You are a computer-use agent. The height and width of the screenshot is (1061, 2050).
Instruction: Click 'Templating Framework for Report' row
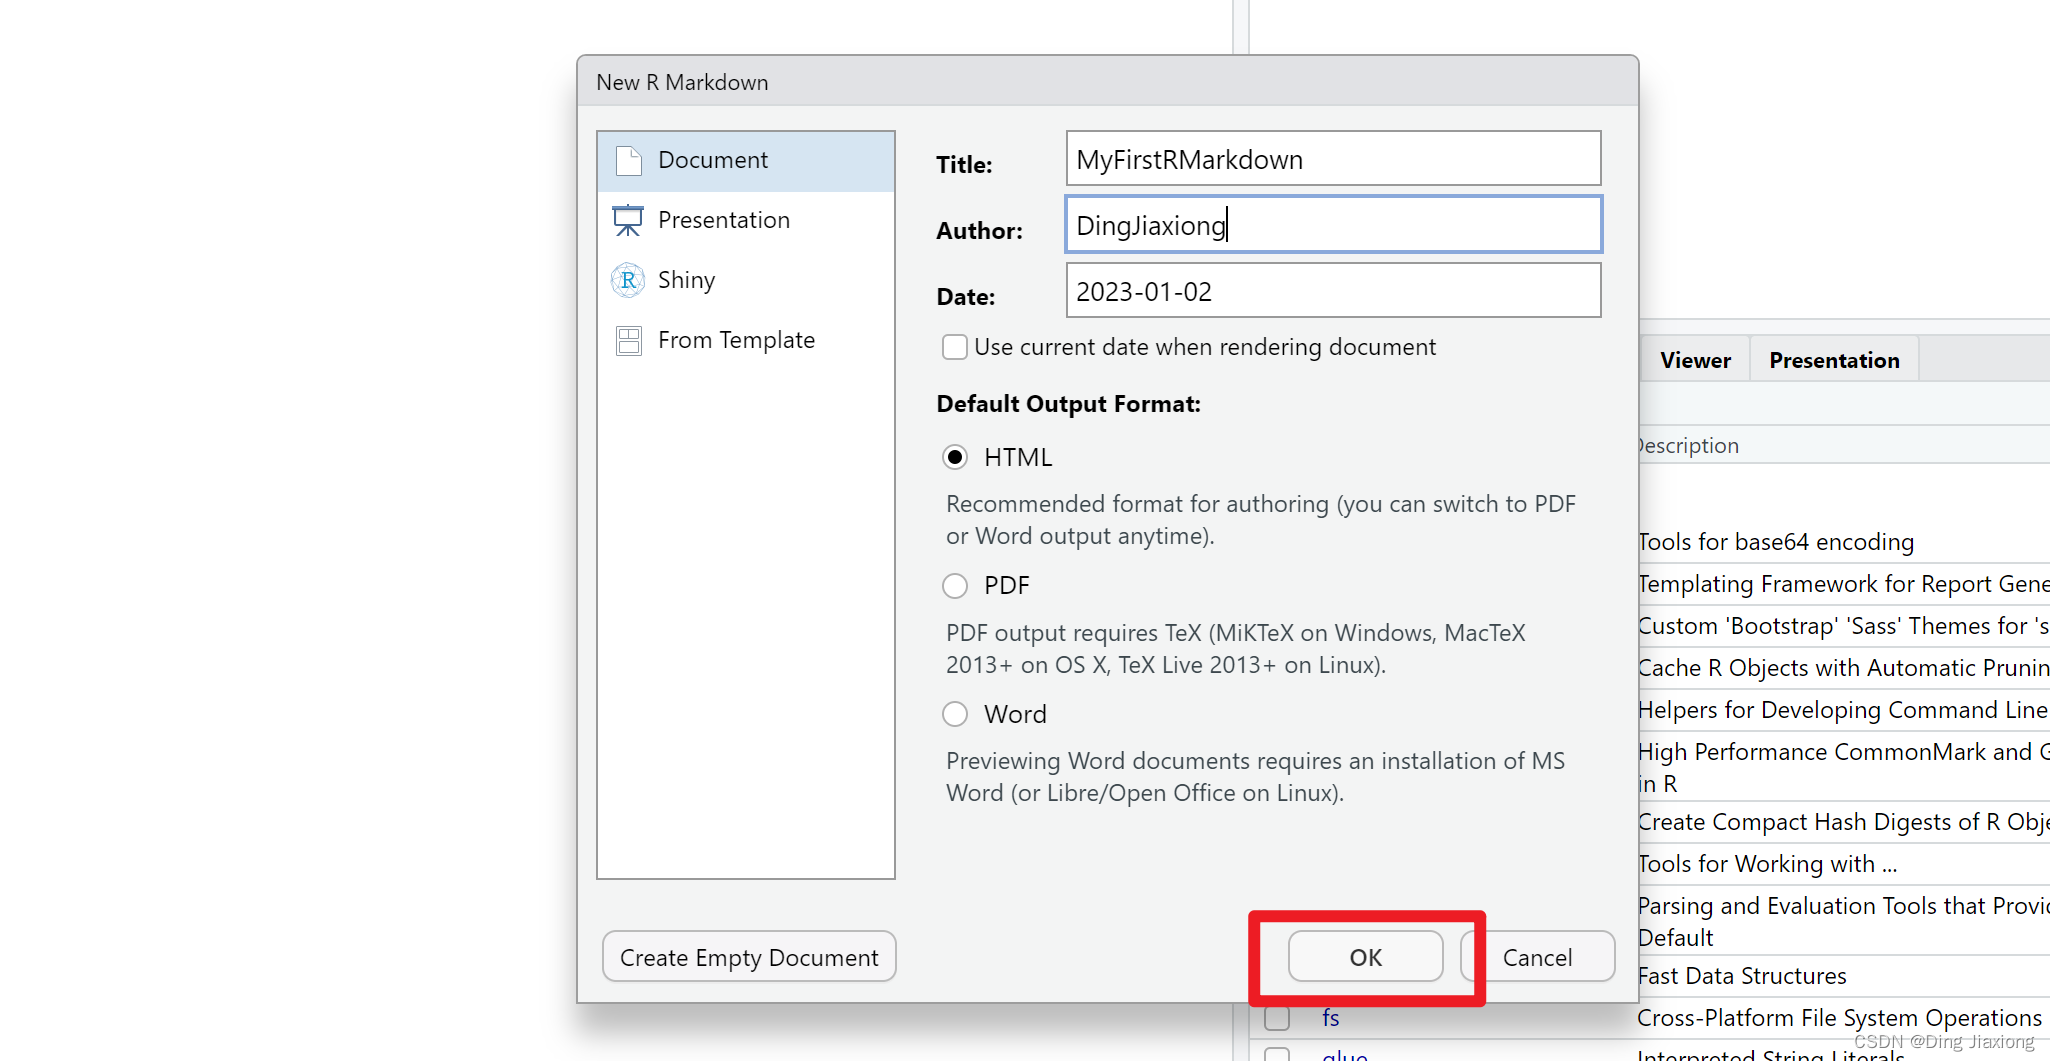pyautogui.click(x=1844, y=584)
